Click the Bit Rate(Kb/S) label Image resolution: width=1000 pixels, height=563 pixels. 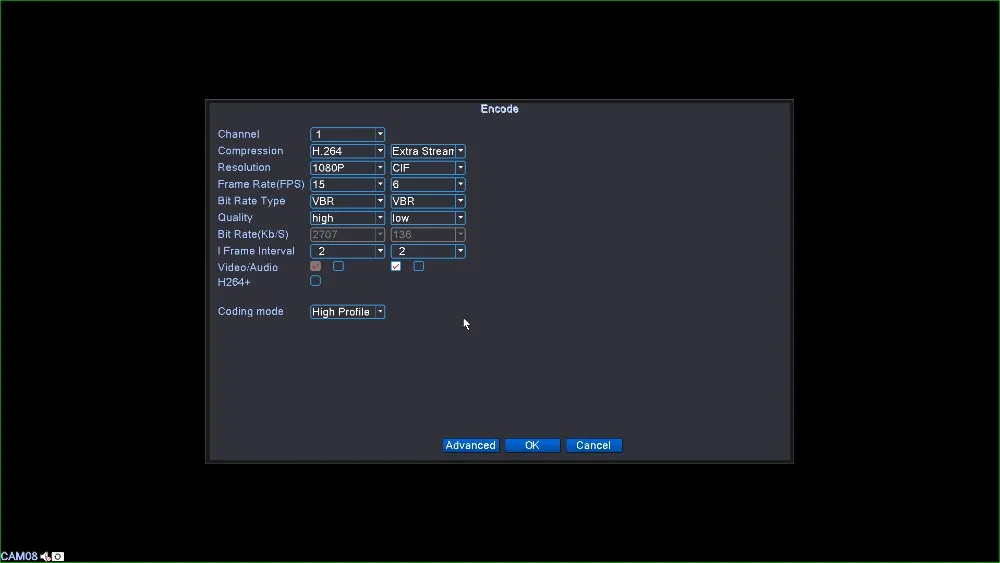click(253, 235)
